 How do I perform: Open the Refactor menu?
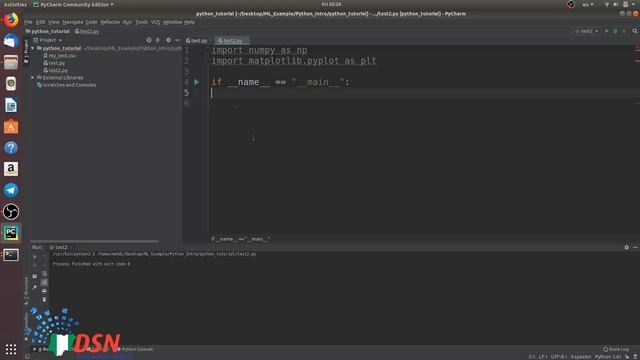110,22
